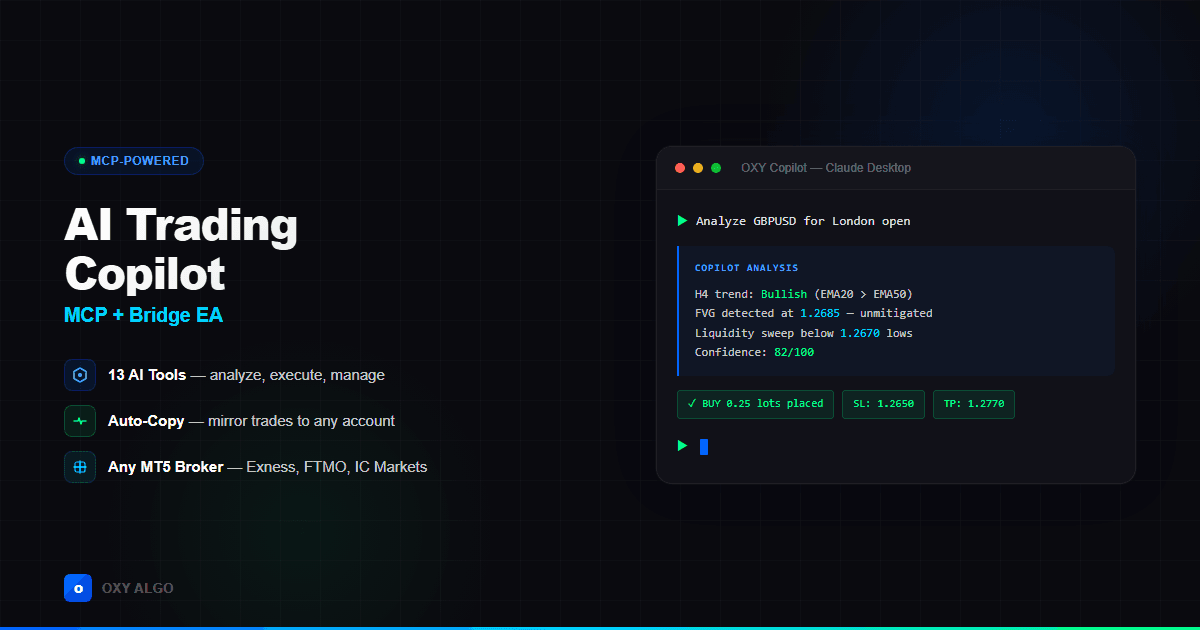Viewport: 1200px width, 630px height.
Task: Select the TP: 1.2770 badge
Action: click(973, 405)
